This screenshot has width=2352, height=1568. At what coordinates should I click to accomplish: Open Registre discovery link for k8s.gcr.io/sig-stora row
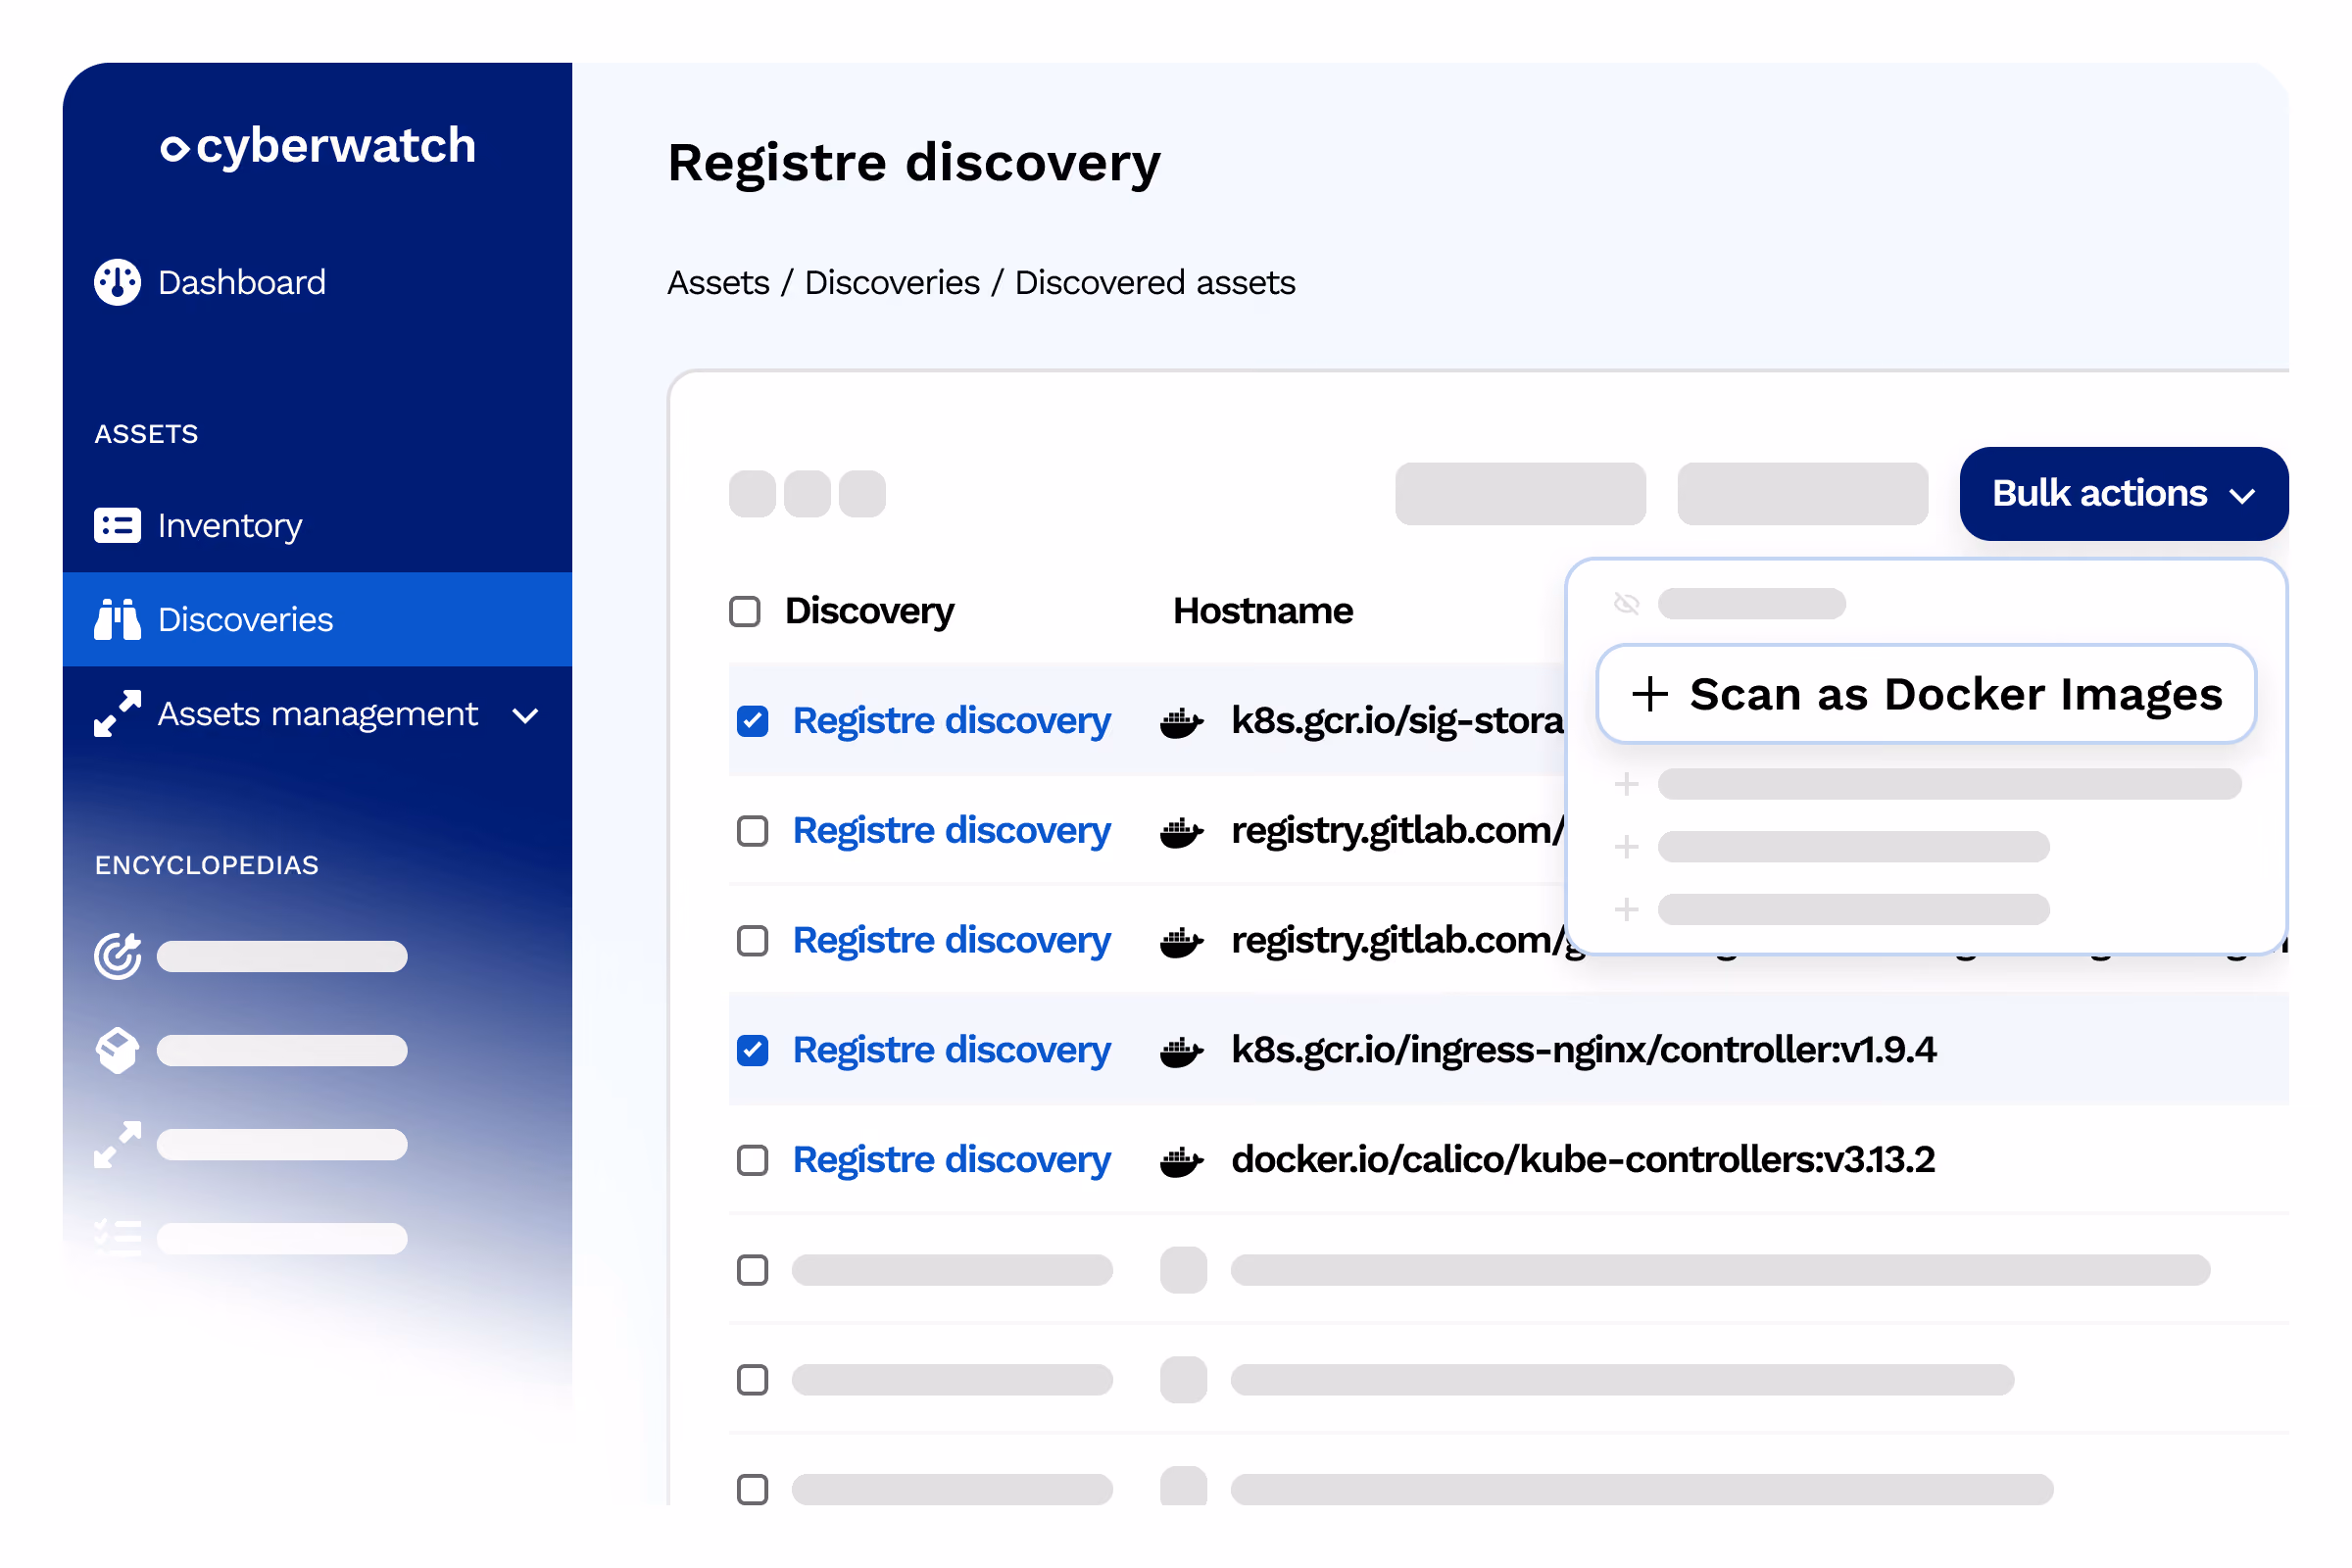951,721
